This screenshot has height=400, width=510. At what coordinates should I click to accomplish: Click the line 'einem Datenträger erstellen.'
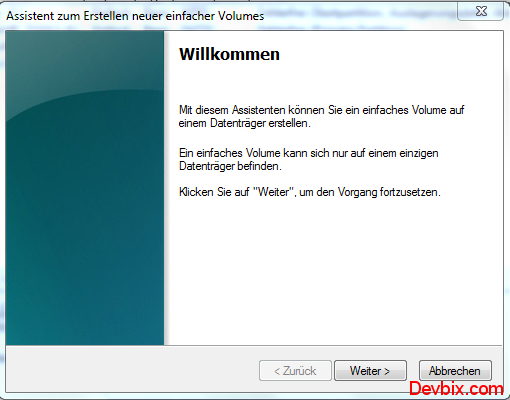click(245, 123)
